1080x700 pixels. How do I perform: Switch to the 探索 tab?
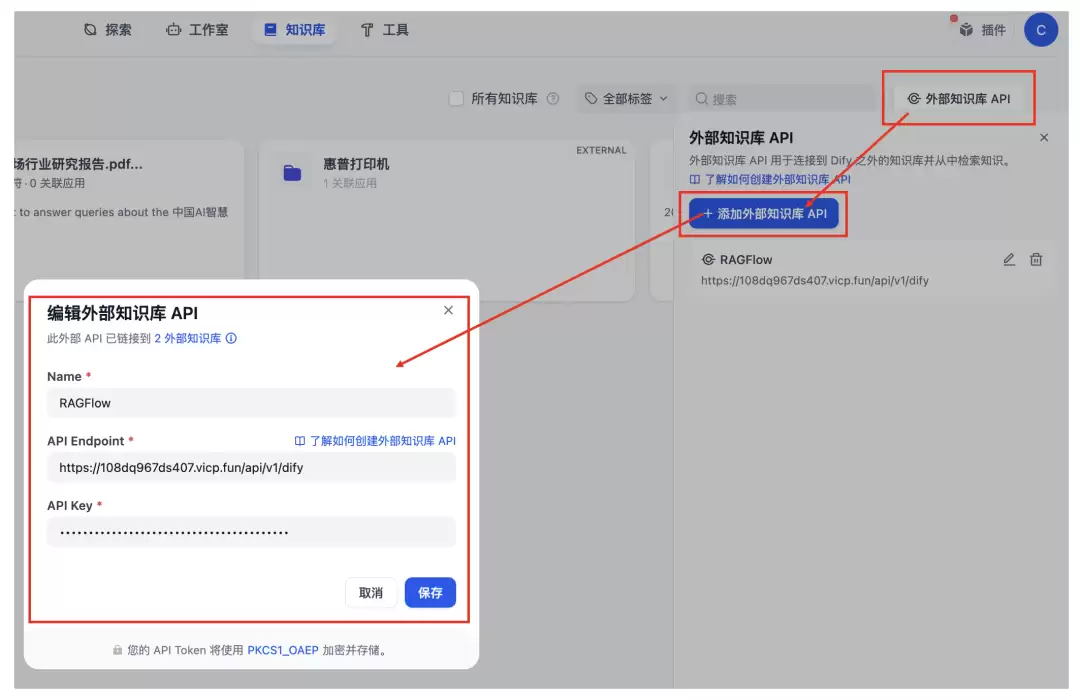point(107,30)
